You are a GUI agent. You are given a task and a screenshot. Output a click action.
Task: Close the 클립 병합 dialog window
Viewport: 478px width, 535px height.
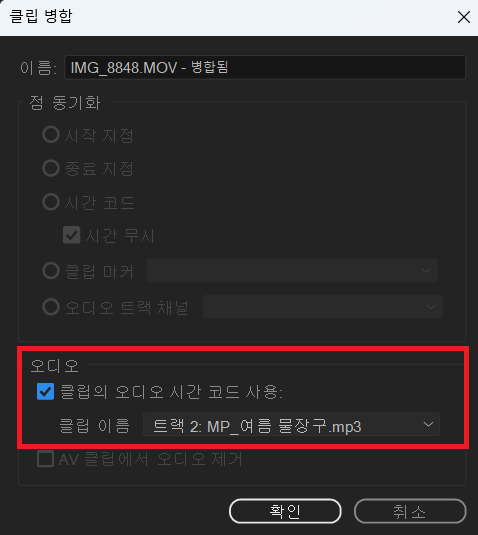pyautogui.click(x=464, y=17)
